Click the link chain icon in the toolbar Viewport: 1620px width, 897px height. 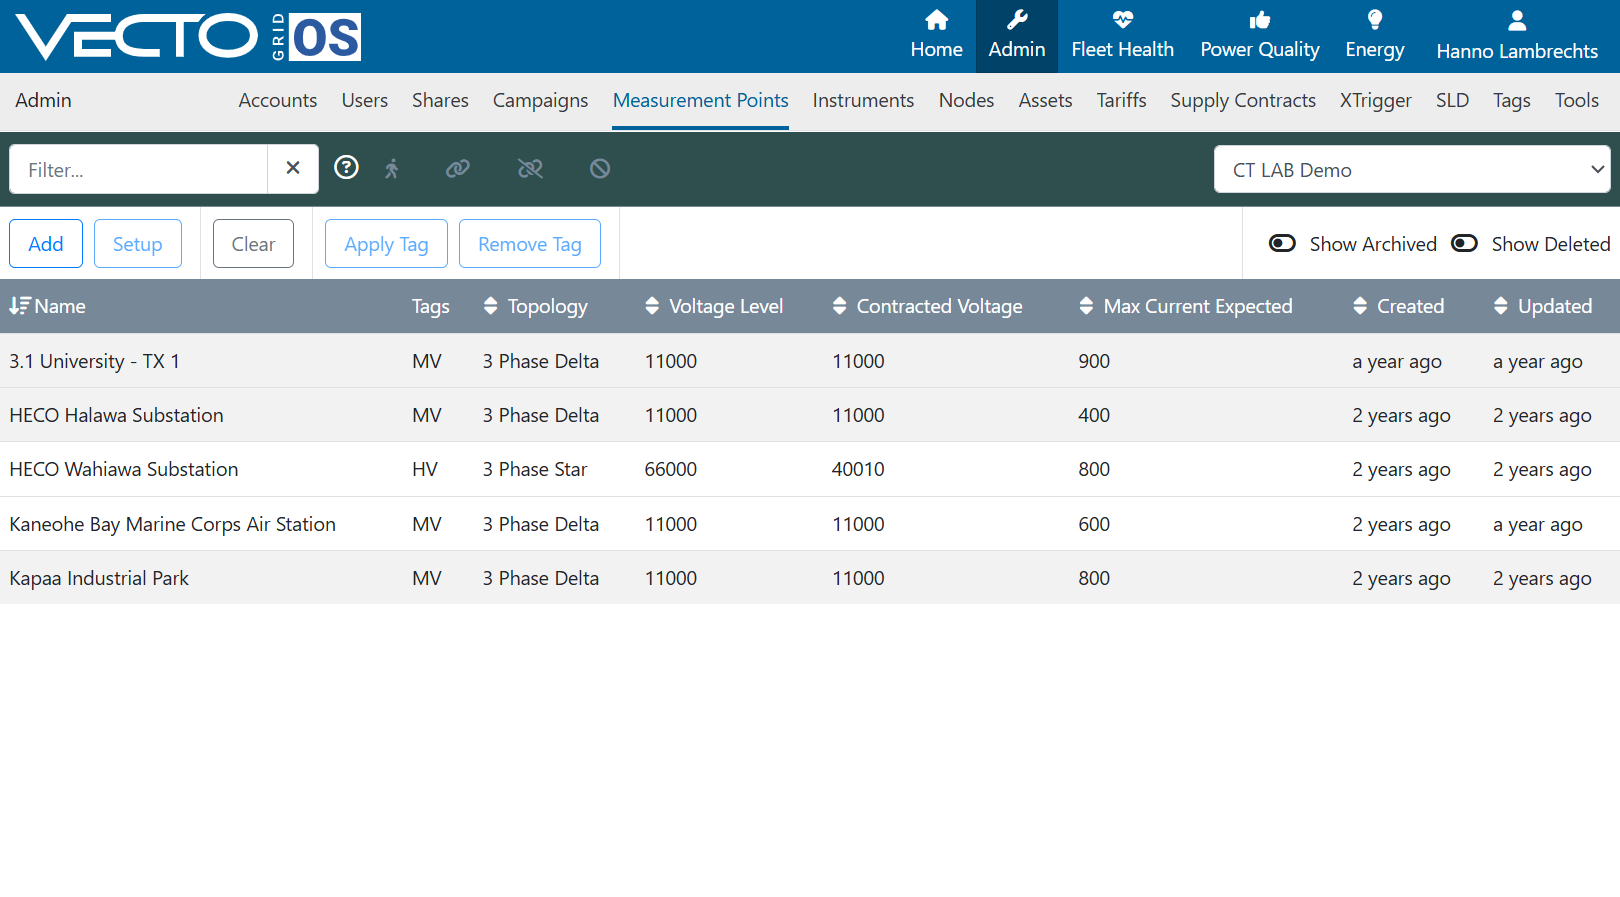pos(458,169)
